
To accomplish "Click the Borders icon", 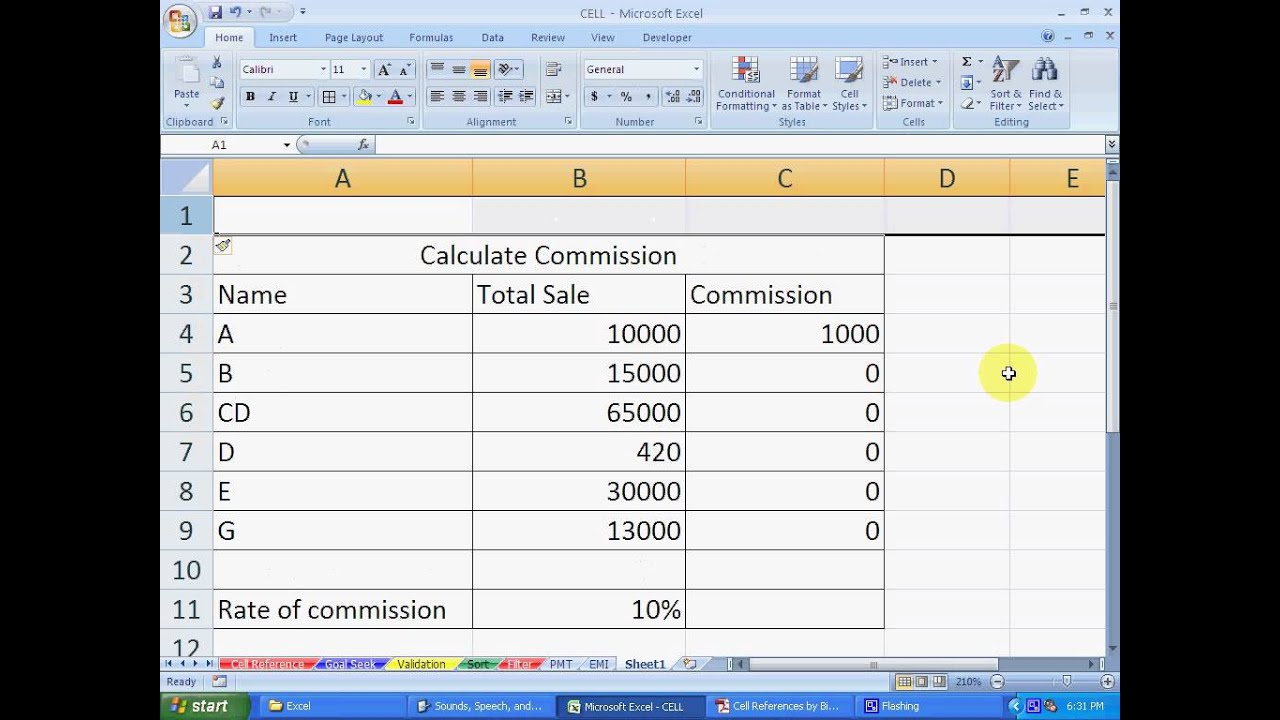I will click(329, 97).
